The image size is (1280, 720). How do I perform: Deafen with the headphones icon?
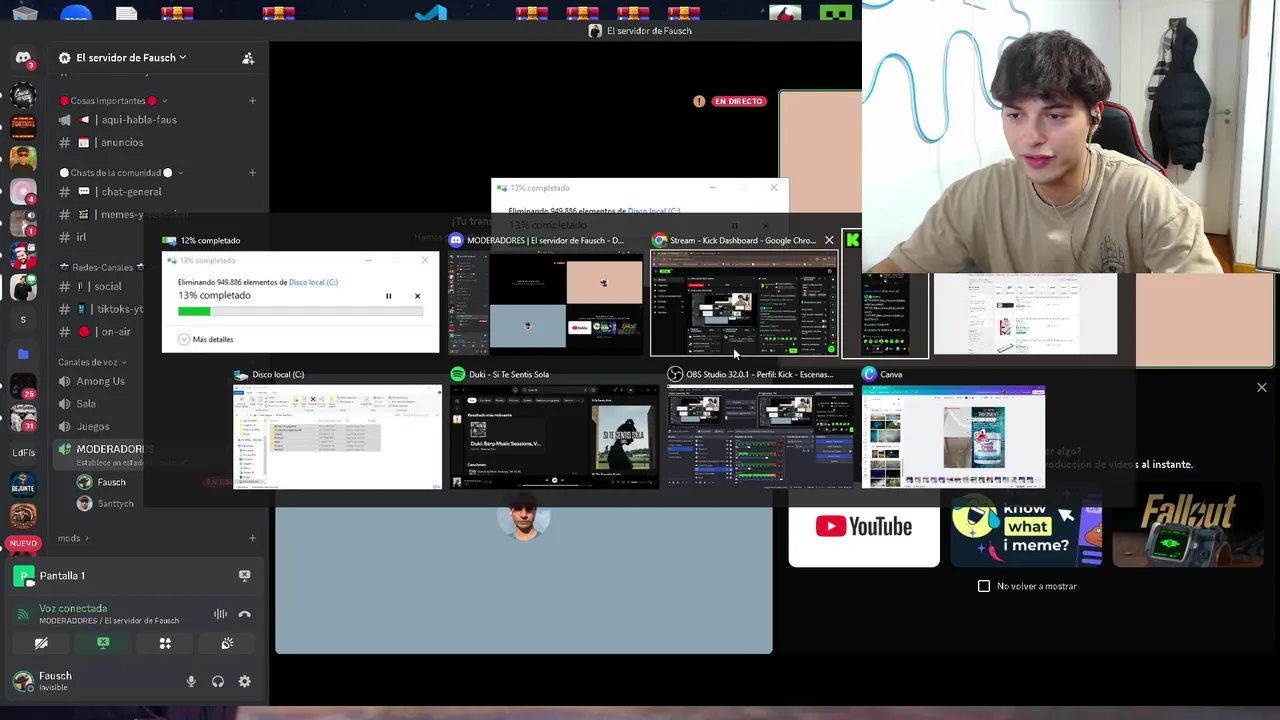tap(218, 681)
